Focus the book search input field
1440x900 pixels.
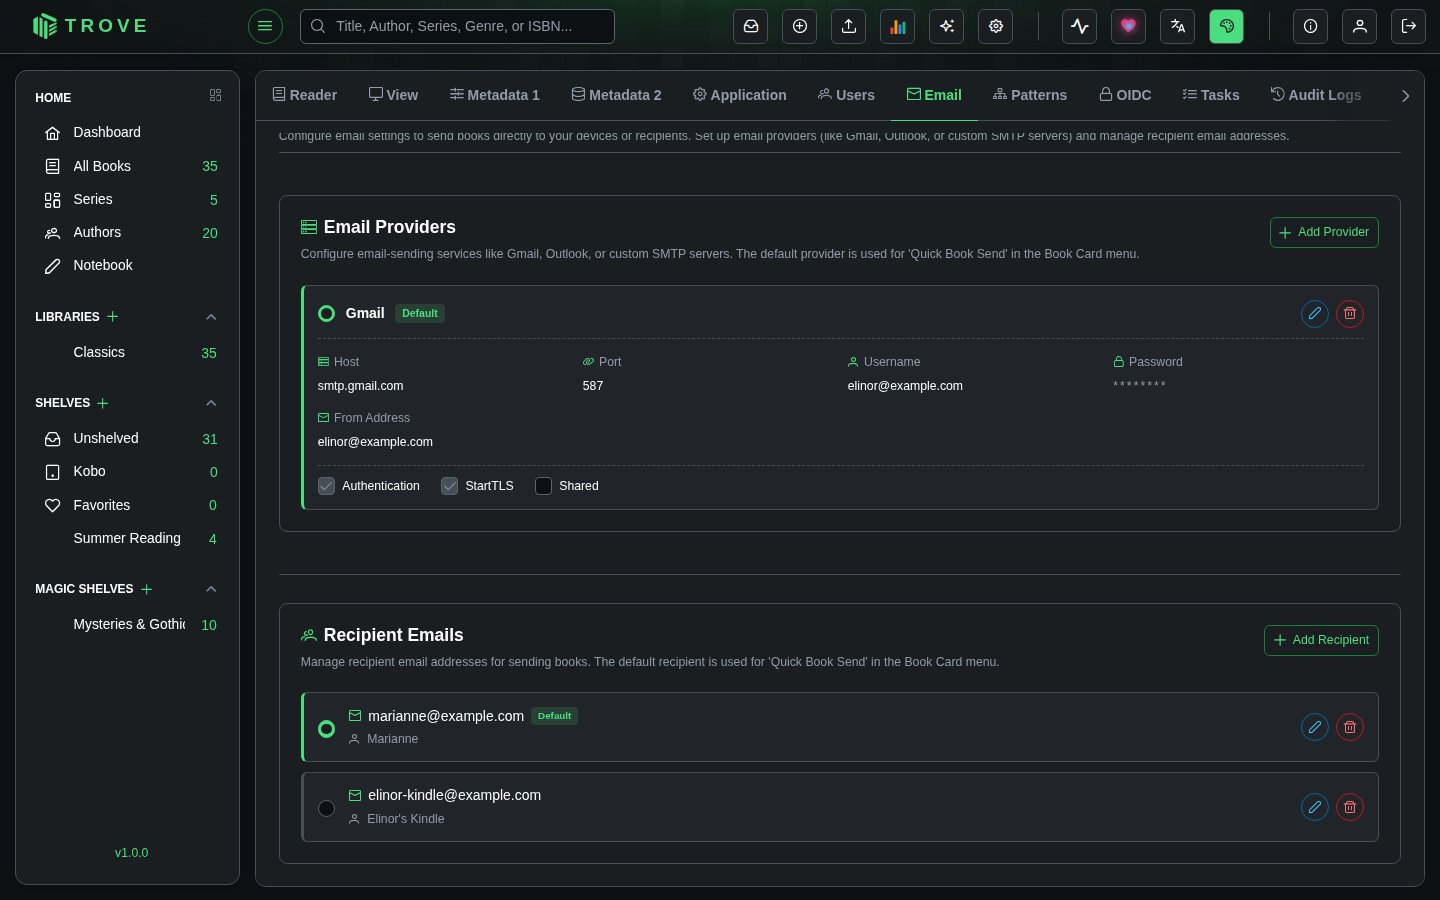(457, 26)
